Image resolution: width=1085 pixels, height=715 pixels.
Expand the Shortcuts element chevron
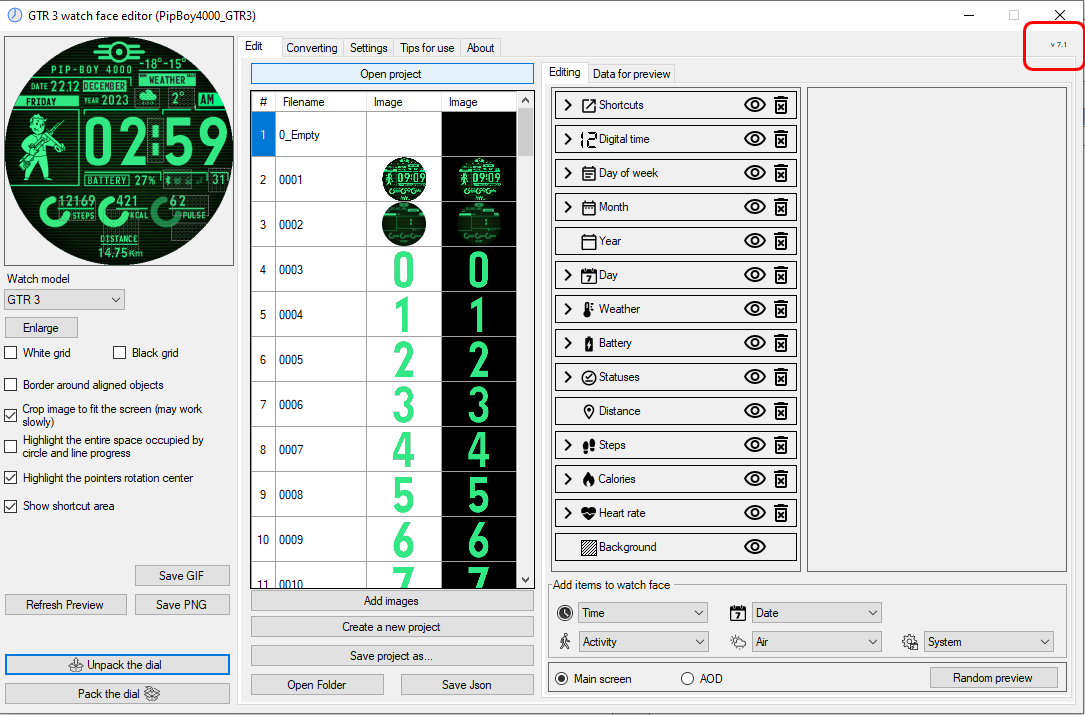coord(568,105)
